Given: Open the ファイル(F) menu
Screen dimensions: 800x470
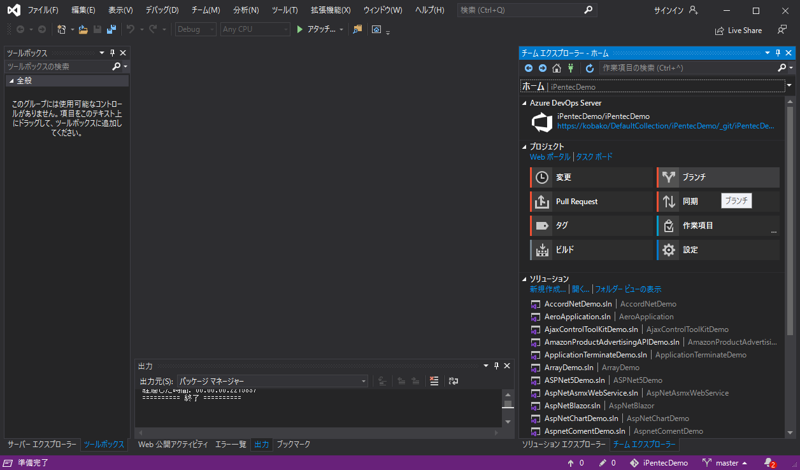Looking at the screenshot, I should click(43, 10).
